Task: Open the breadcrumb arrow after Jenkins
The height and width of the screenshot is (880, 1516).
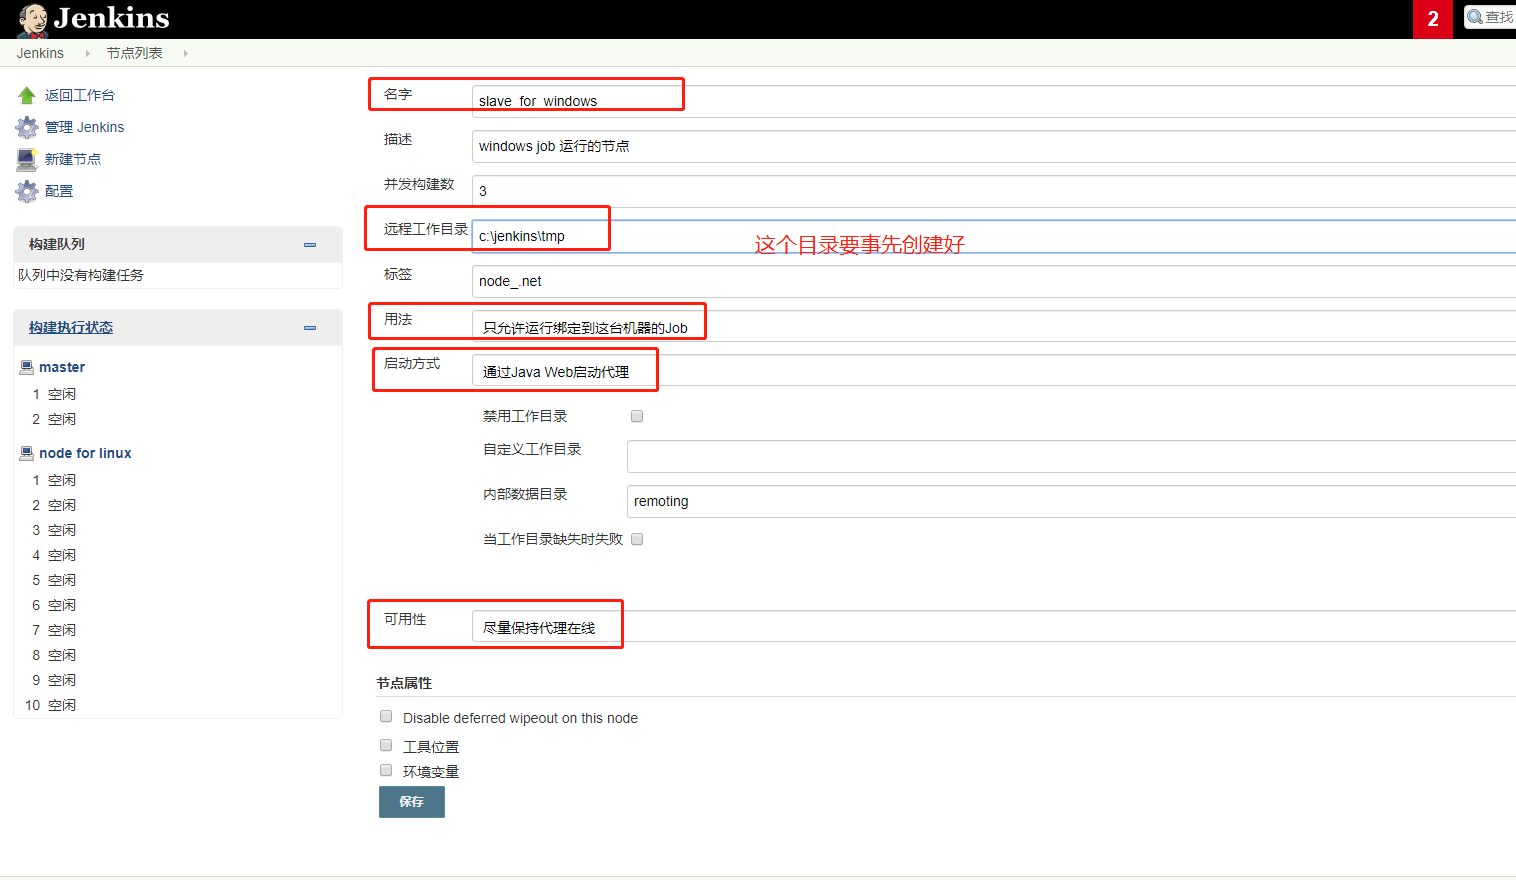Action: (x=87, y=53)
